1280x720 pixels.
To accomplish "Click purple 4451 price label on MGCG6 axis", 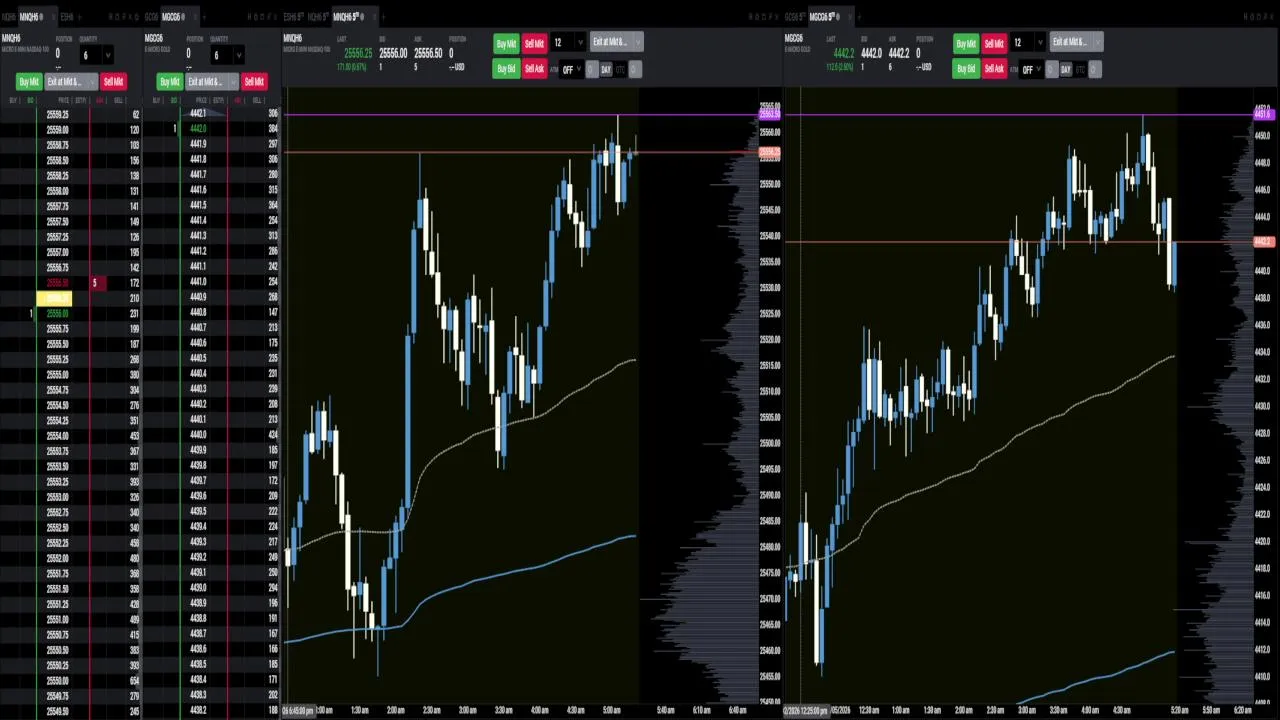I will [x=1262, y=115].
